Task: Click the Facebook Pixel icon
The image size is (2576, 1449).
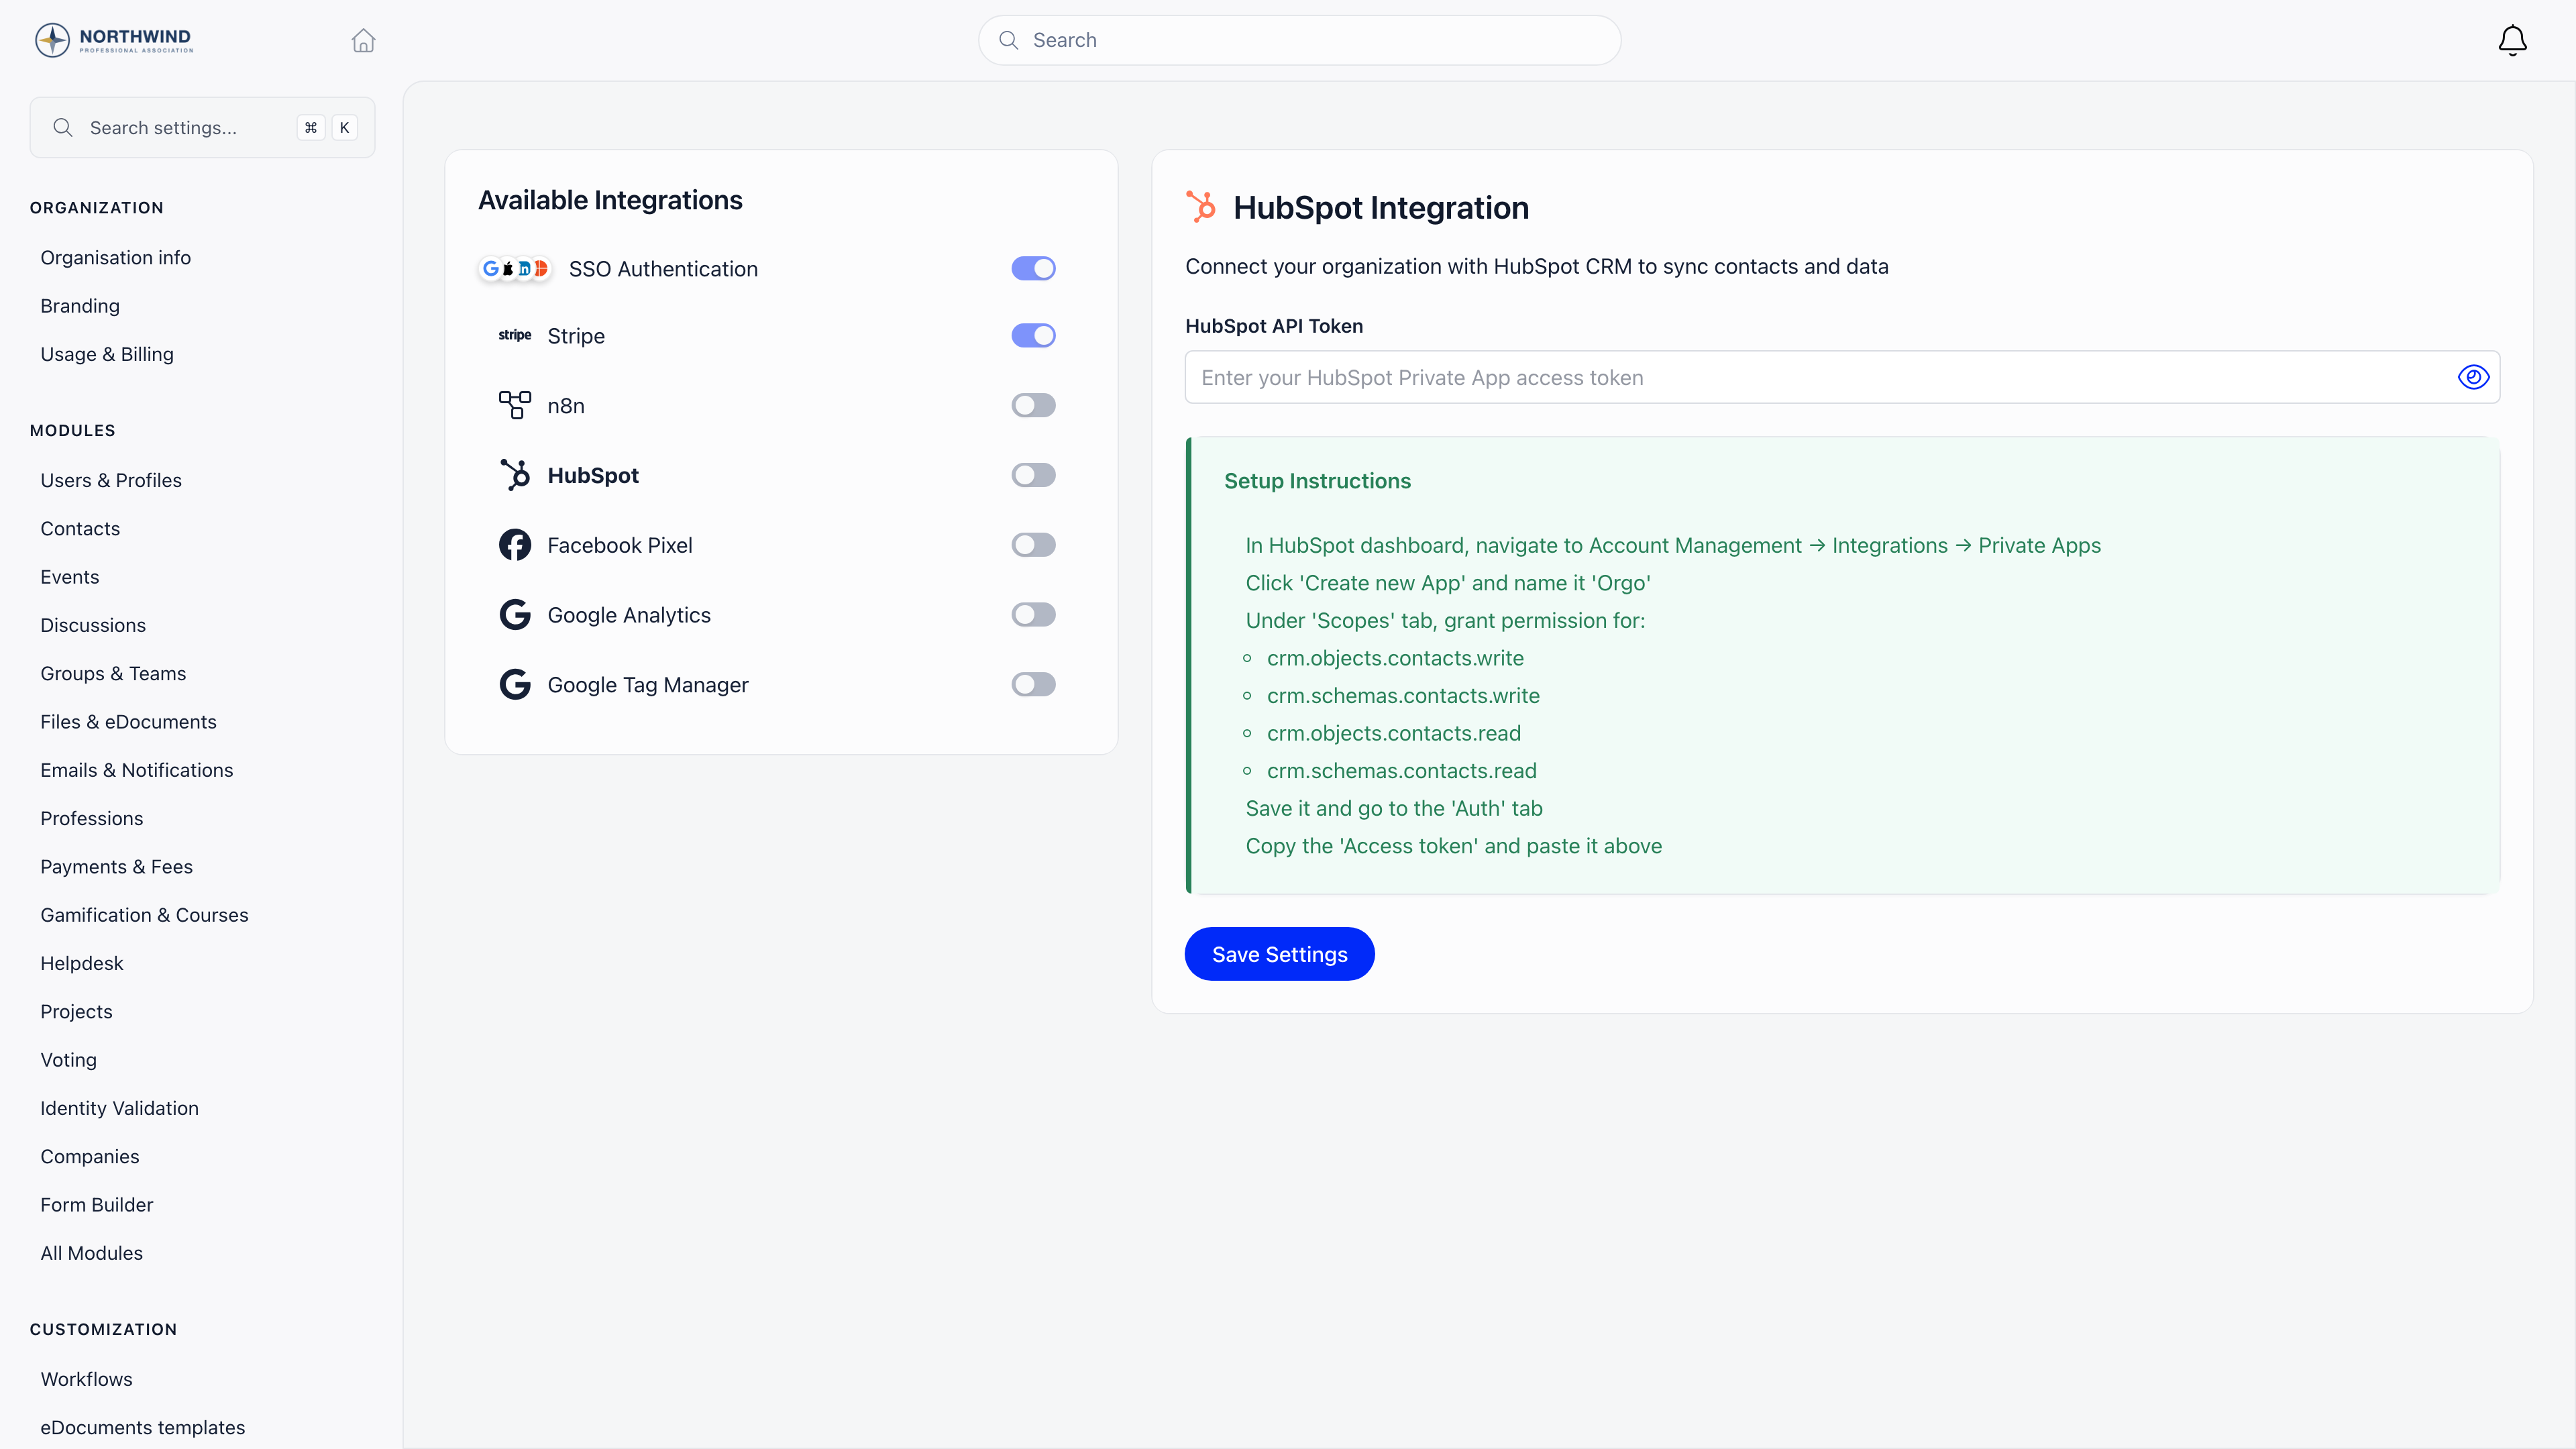Action: [514, 545]
